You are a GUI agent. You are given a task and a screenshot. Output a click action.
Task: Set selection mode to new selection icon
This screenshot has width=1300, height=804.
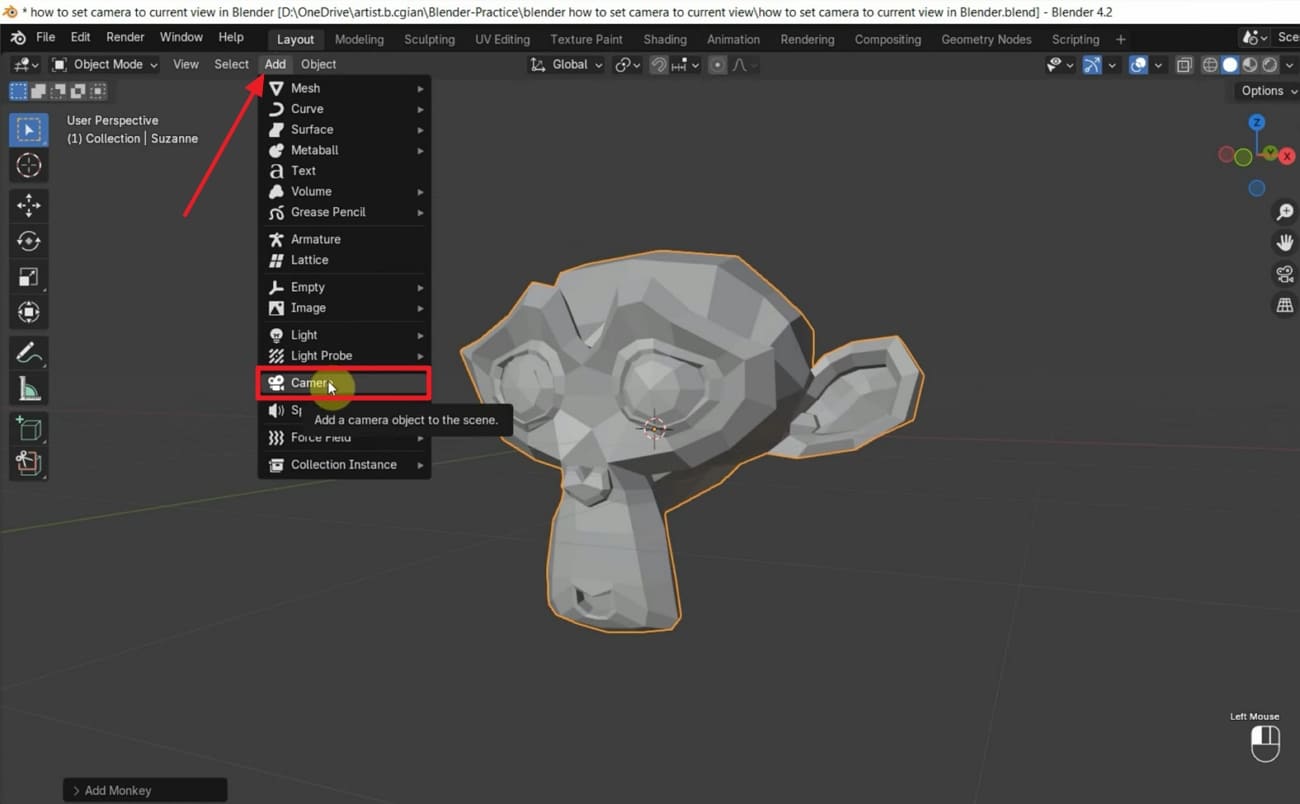(x=18, y=91)
